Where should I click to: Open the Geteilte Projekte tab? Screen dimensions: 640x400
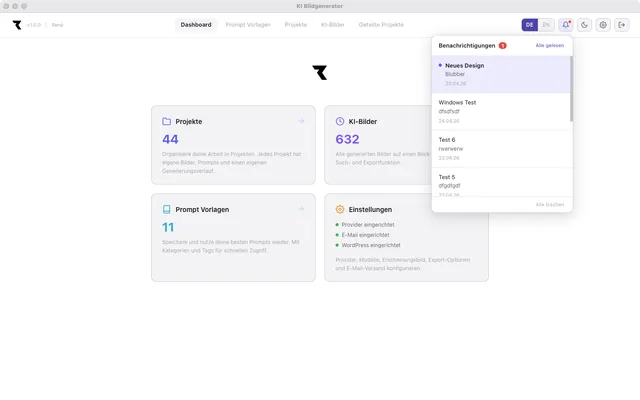click(x=381, y=25)
